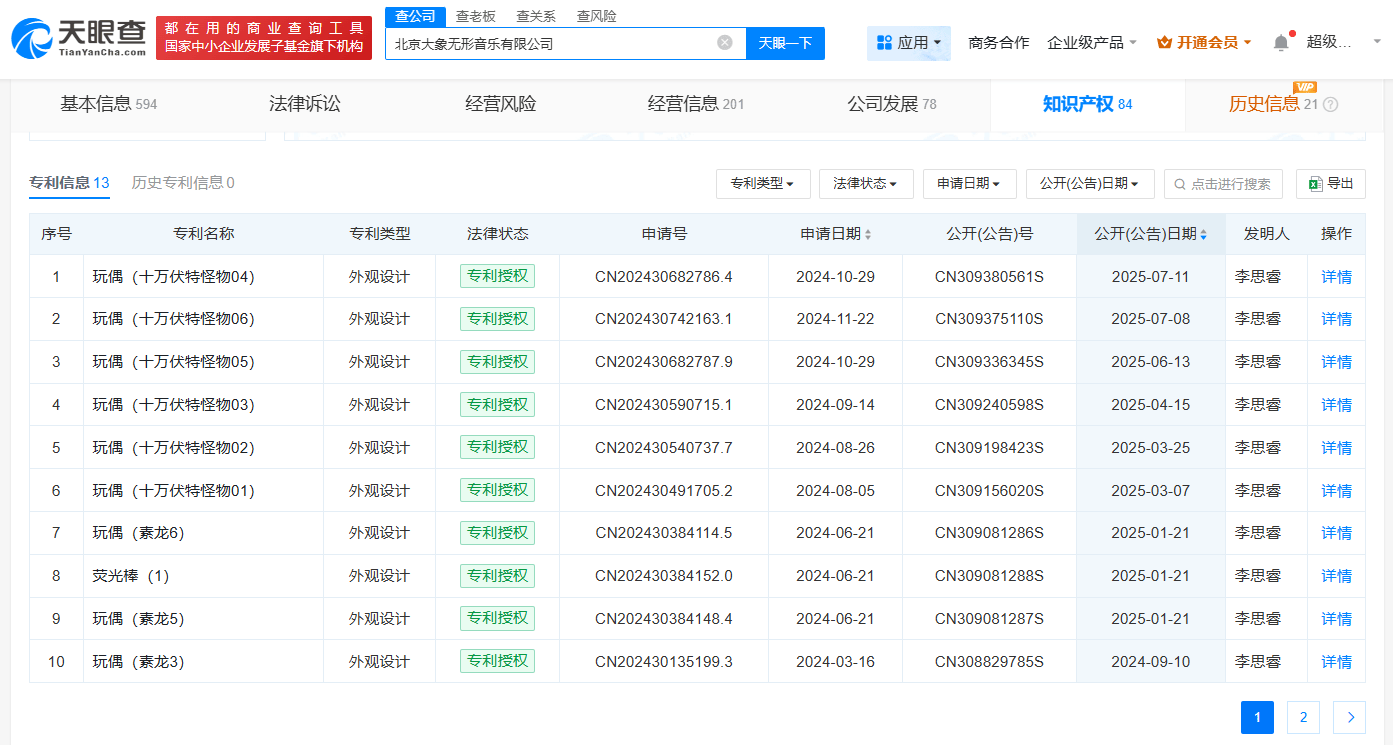Open the 开通会员 membership menu
Screen dimensions: 1393x745
1205,43
